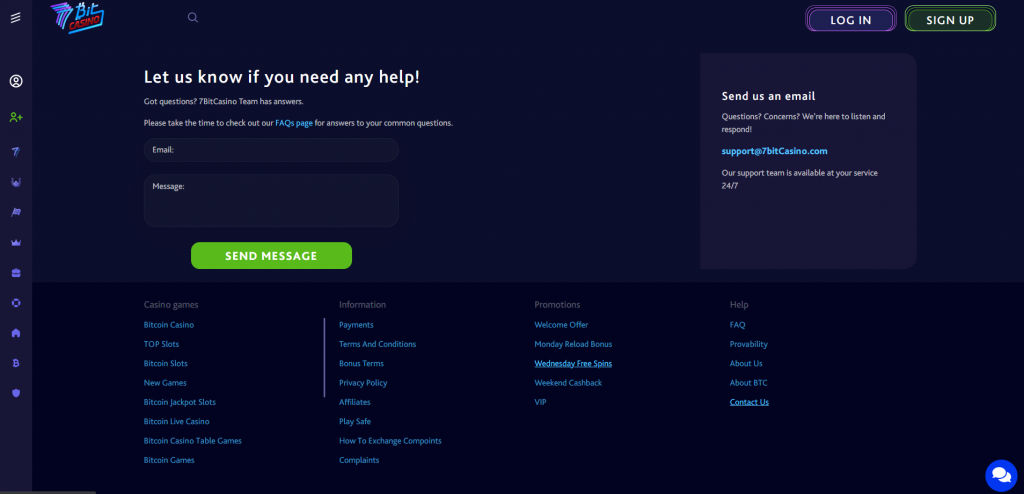Open the FAQs page link
1024x494 pixels.
[x=294, y=123]
